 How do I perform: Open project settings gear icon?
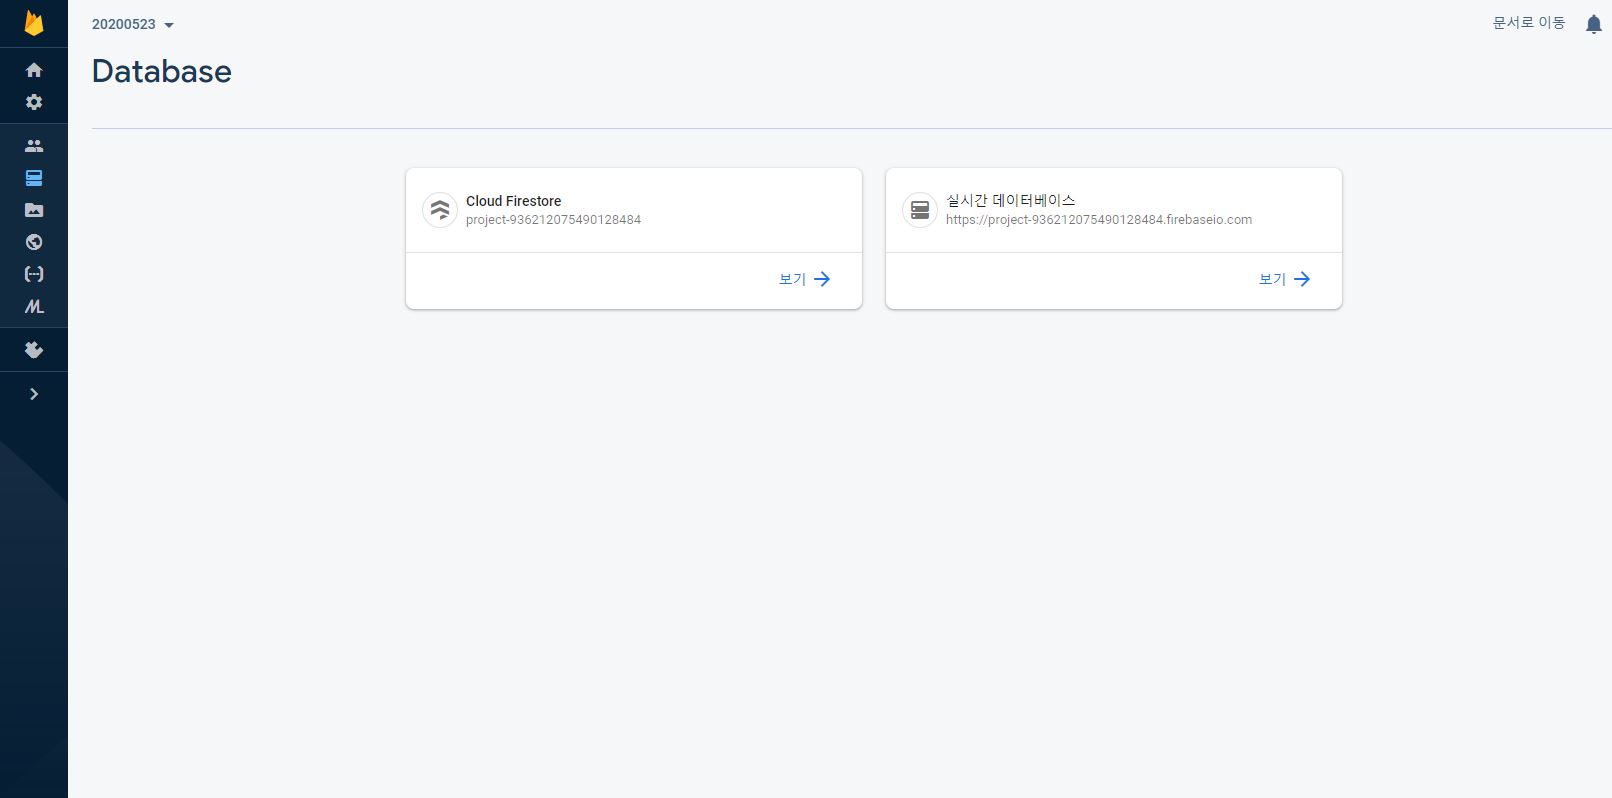[x=34, y=102]
